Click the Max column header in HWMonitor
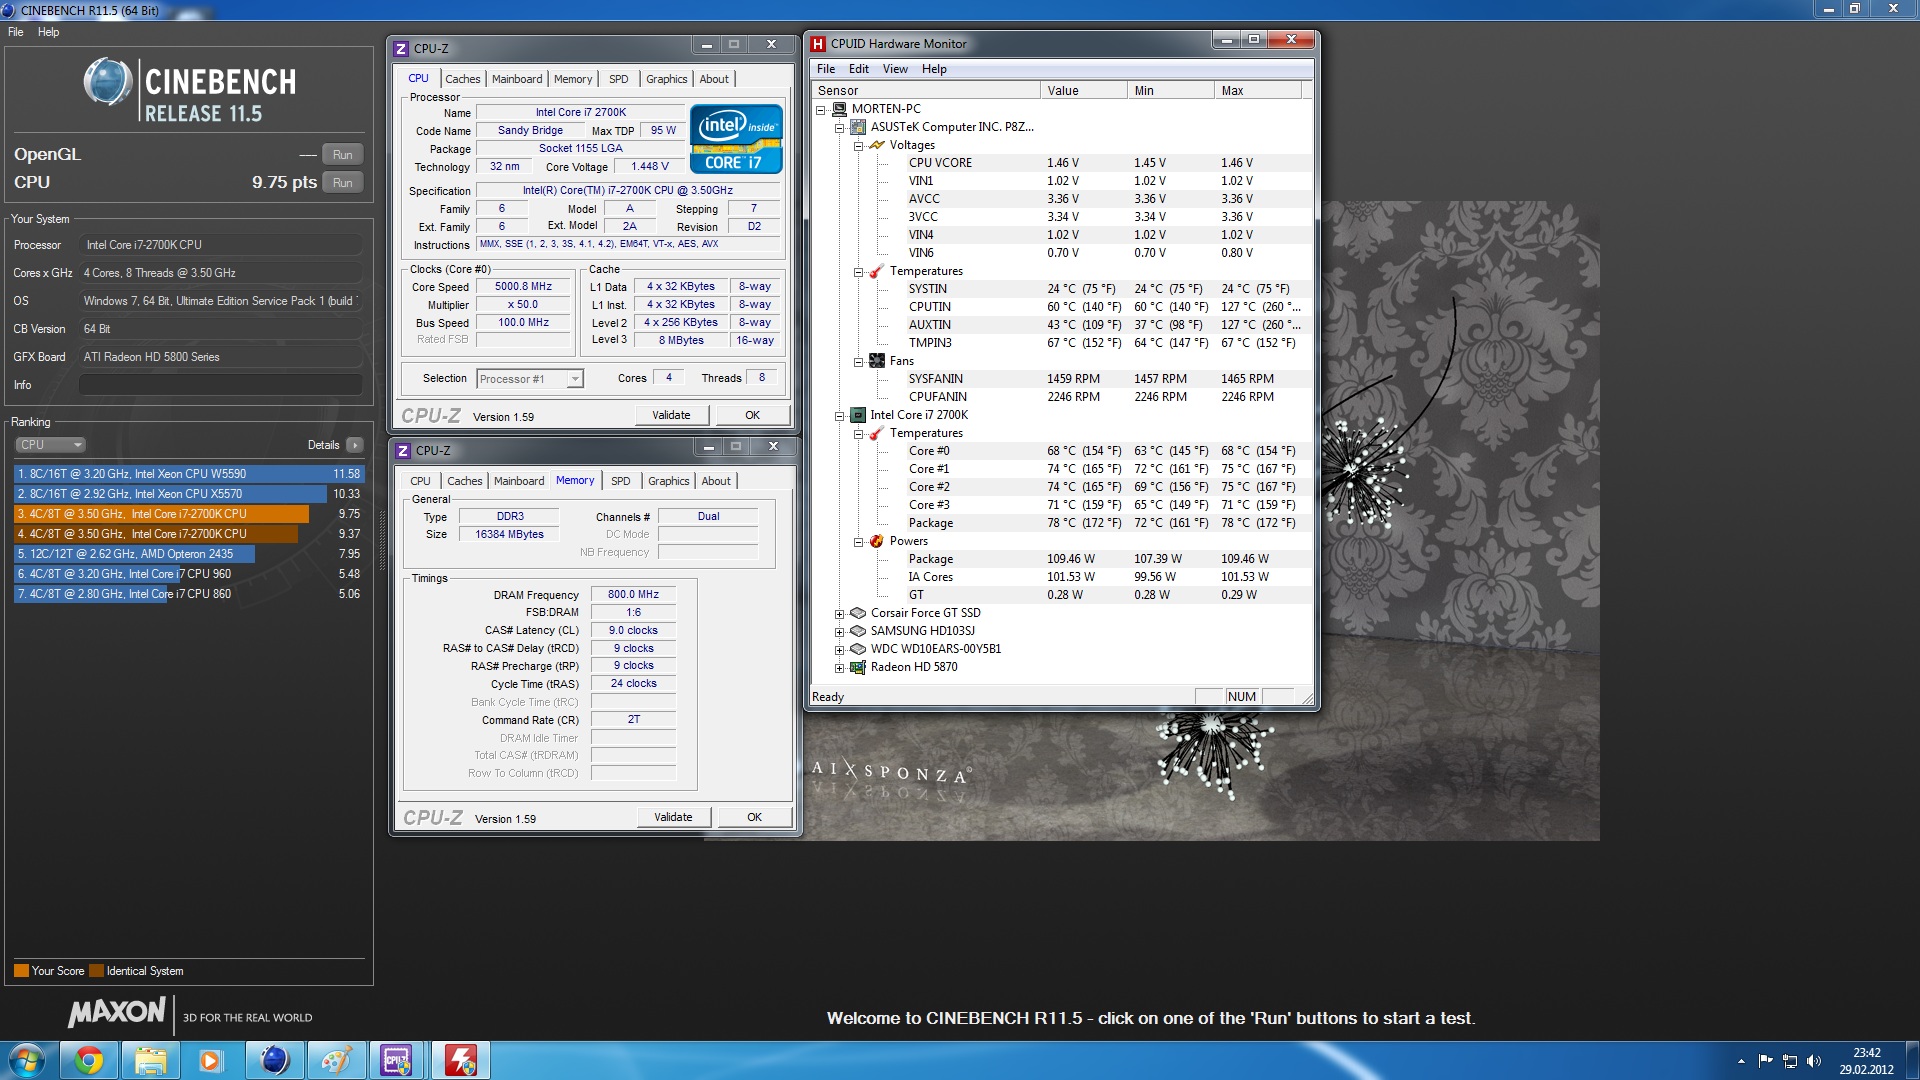 click(1257, 91)
